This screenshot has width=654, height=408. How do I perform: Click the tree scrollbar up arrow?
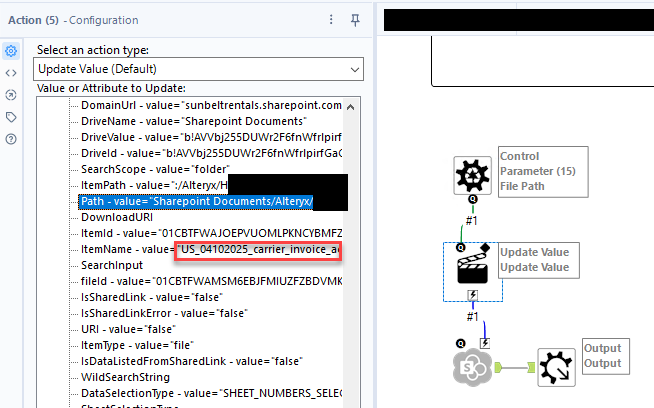[351, 107]
